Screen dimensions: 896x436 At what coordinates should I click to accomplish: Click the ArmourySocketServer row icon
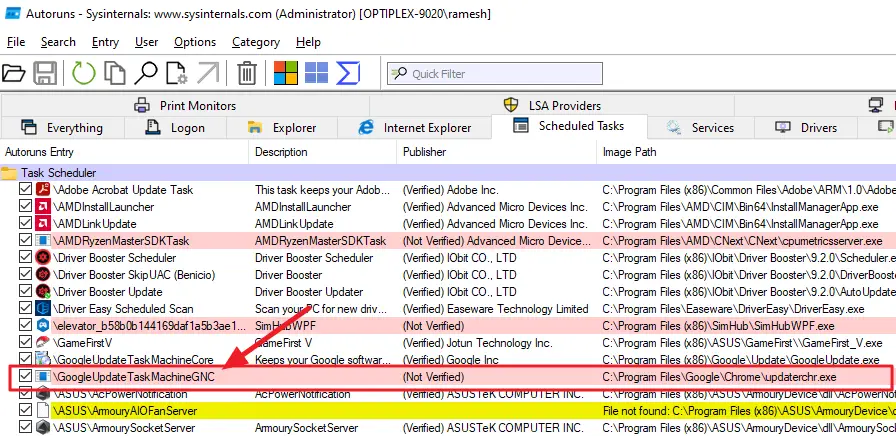point(43,428)
